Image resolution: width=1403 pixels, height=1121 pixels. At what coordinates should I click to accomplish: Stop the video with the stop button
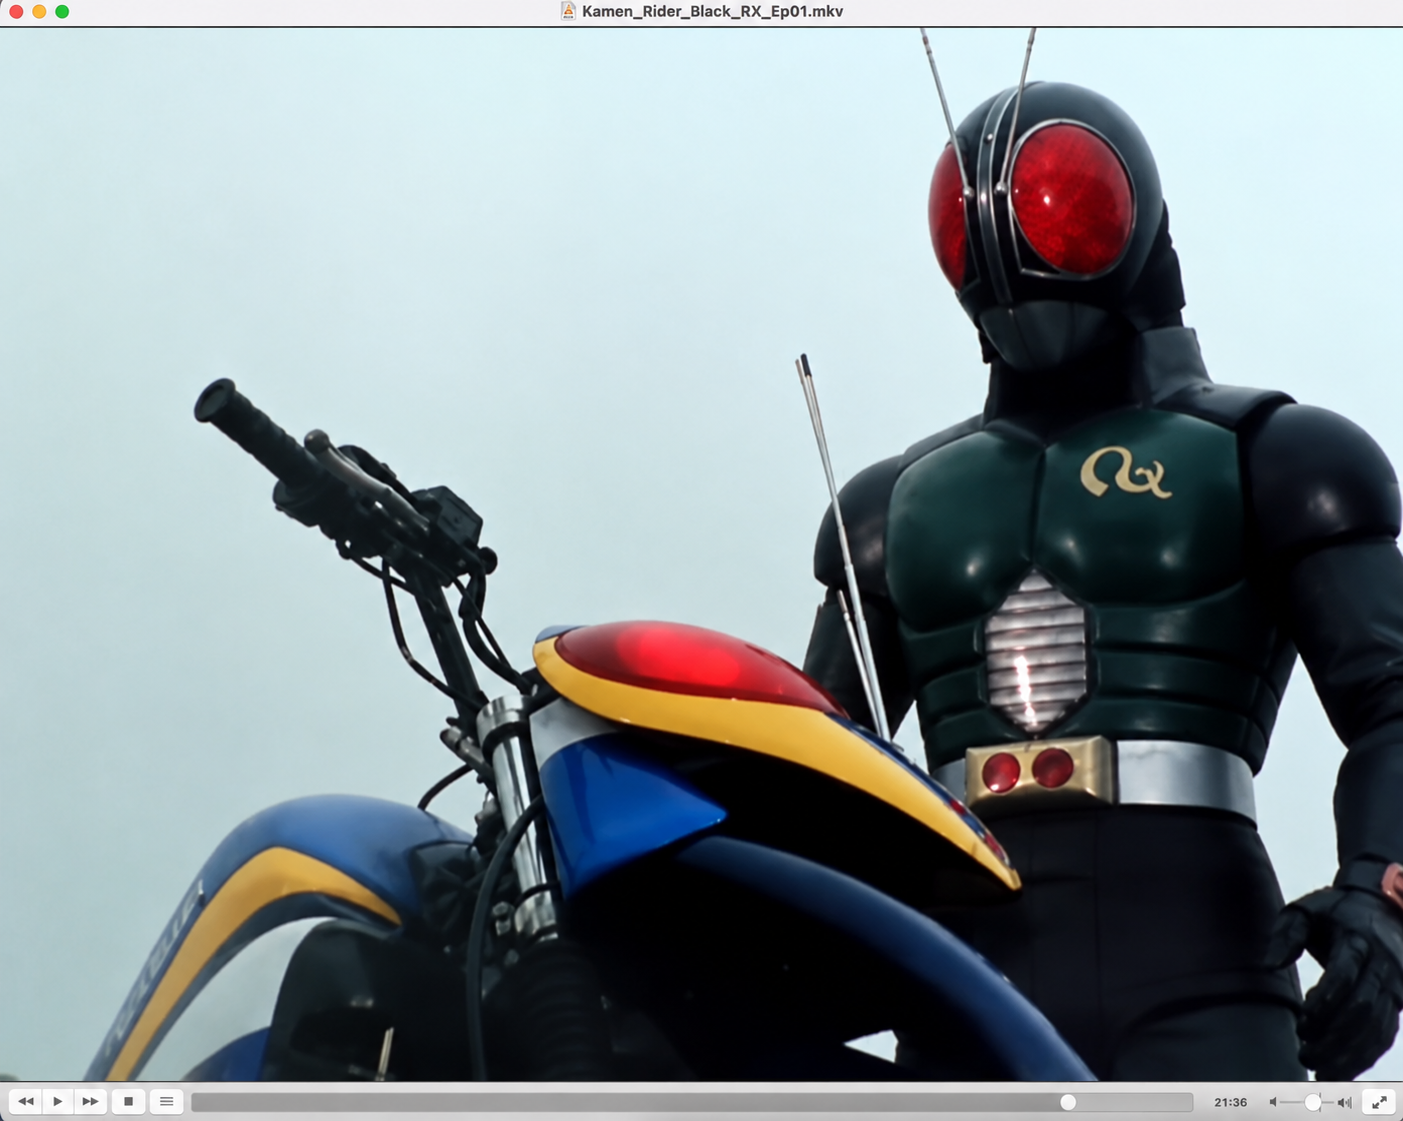point(128,1102)
